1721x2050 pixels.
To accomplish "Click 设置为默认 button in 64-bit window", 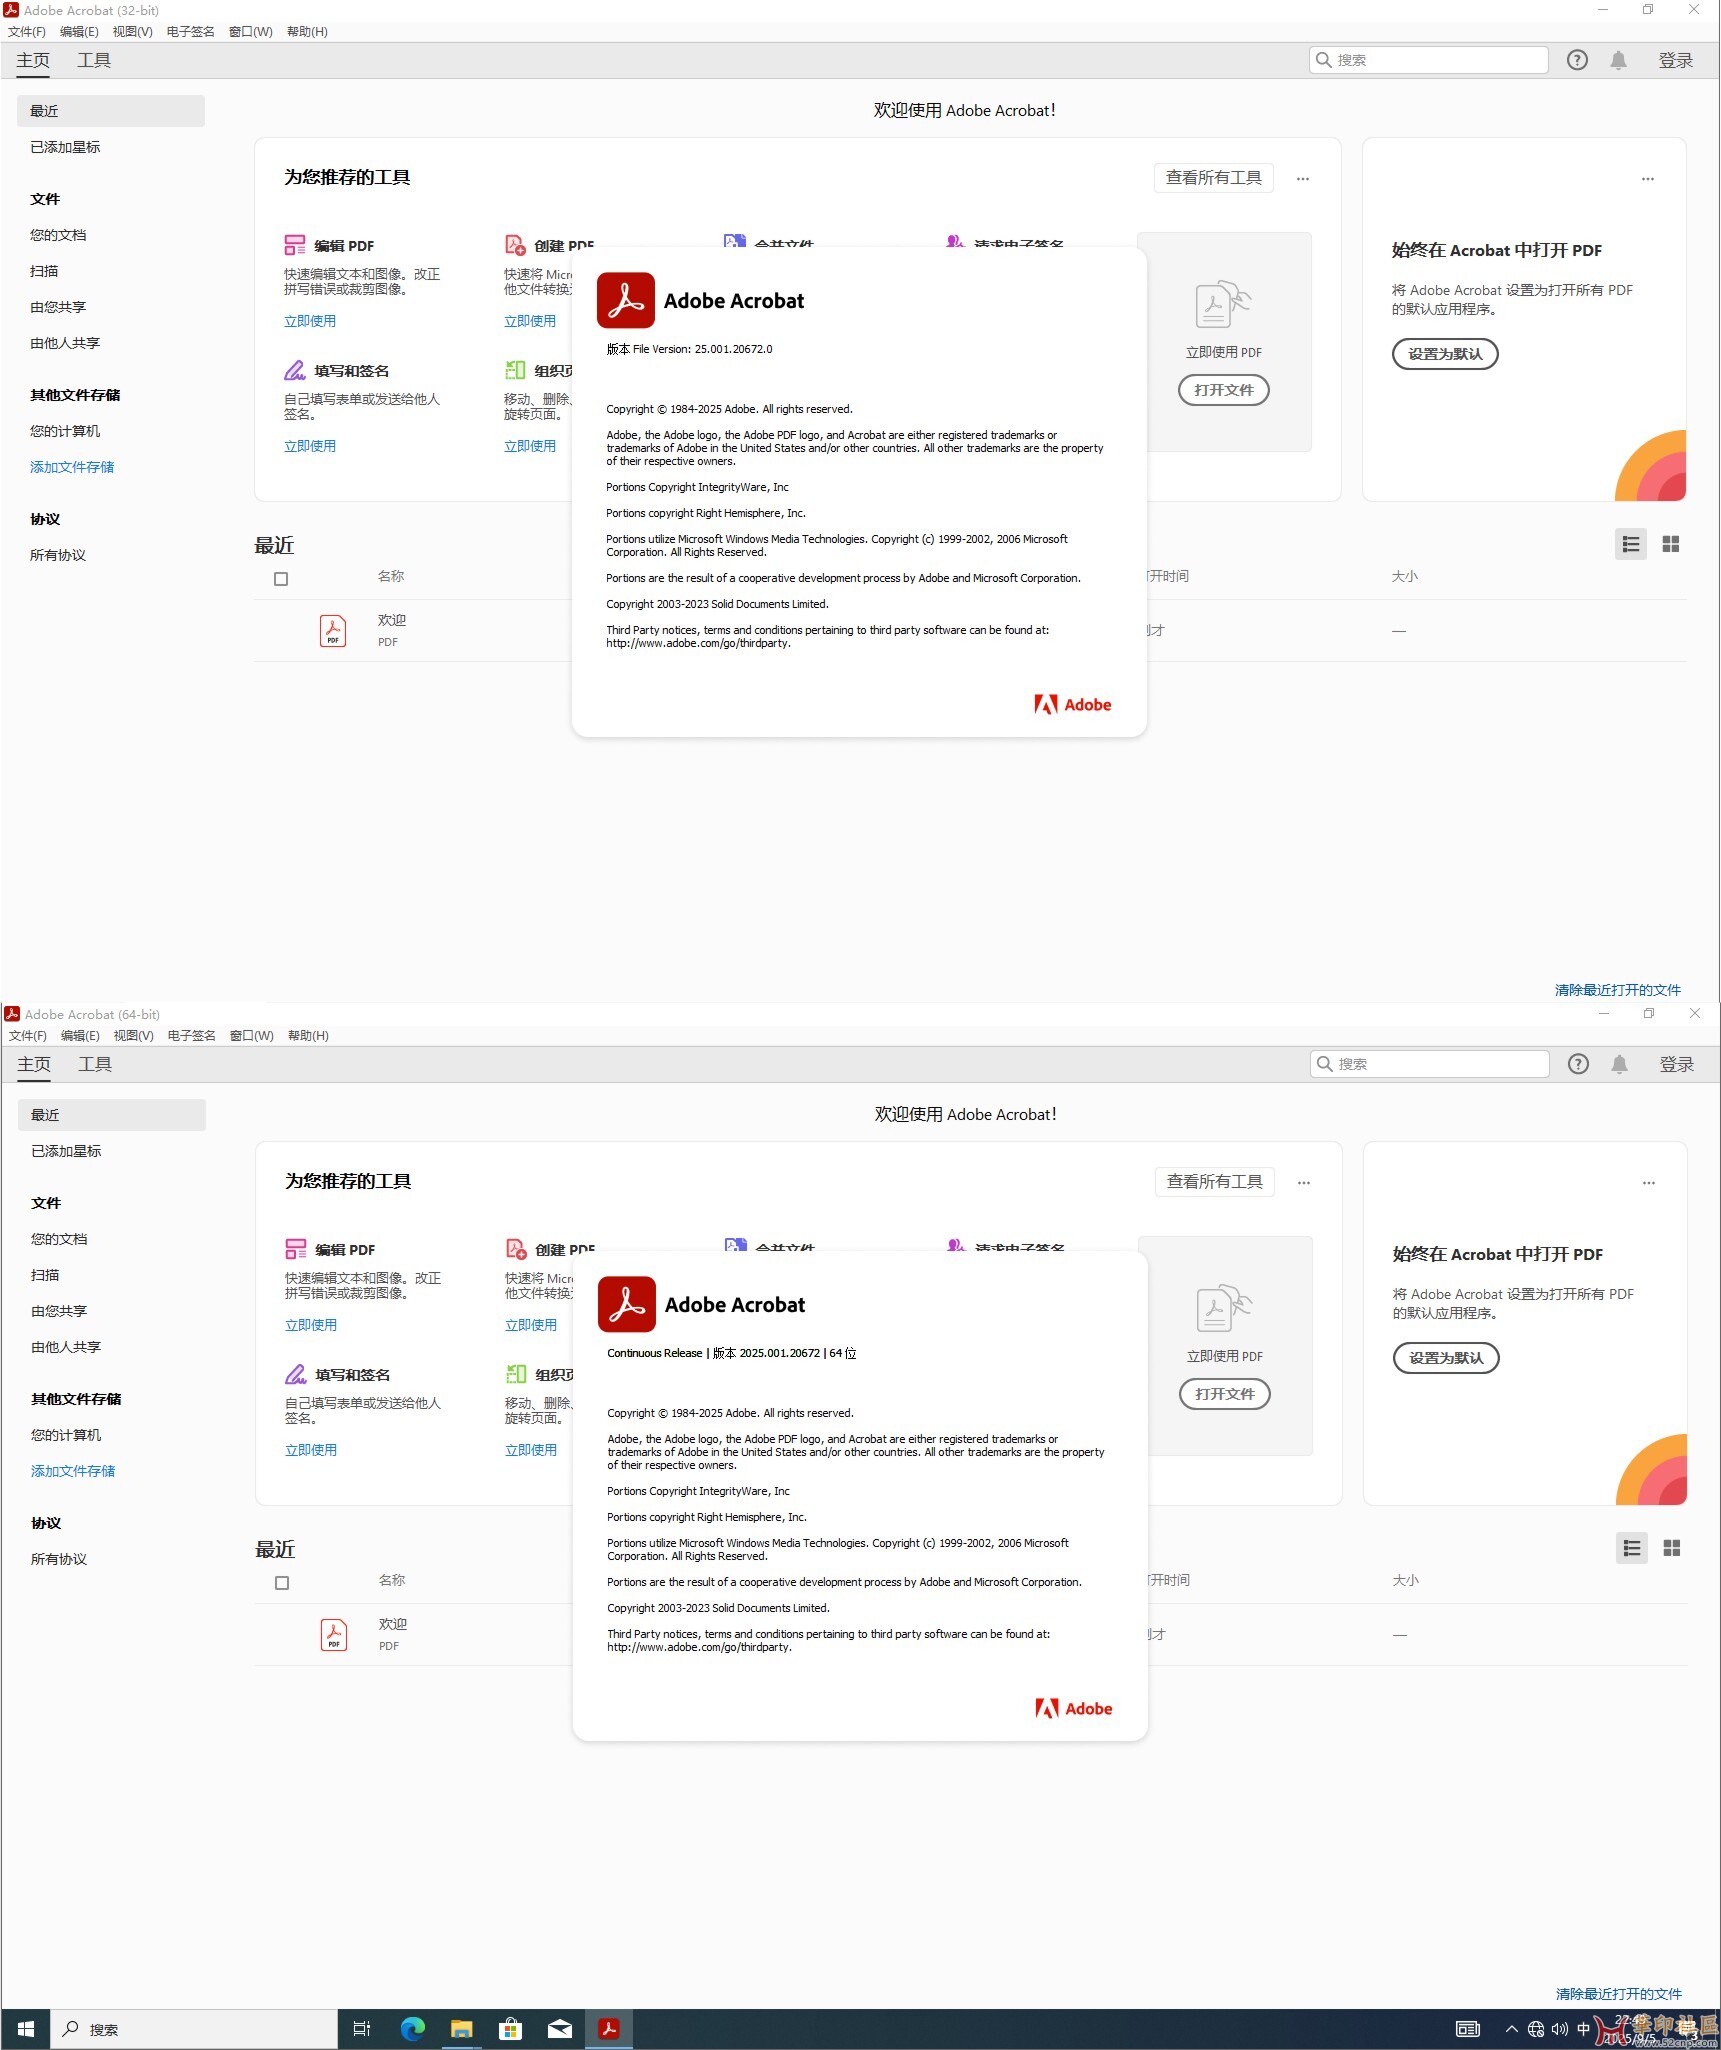I will coord(1446,1358).
